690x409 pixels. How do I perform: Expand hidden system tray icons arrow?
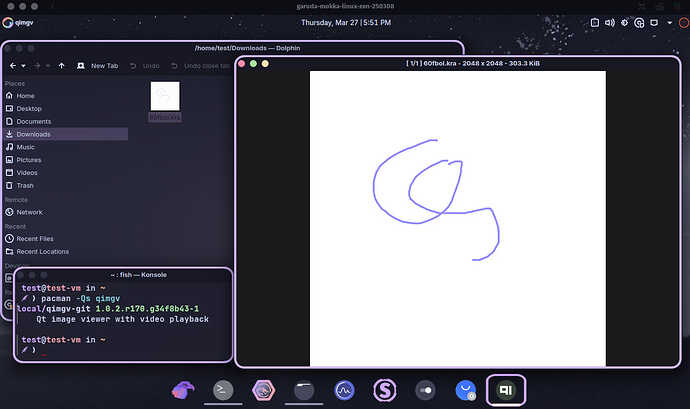coord(670,22)
